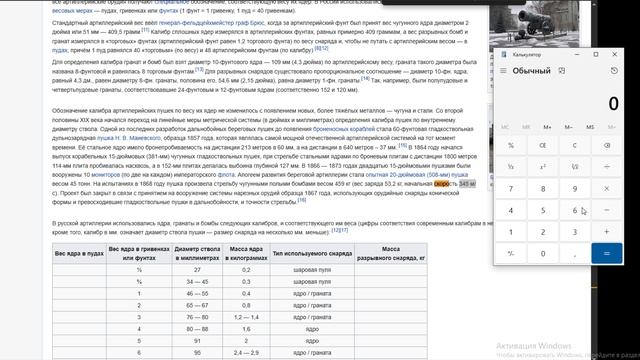Screen dimensions: 640x360
Task: Click the percent button in Calculator
Action: point(511,145)
